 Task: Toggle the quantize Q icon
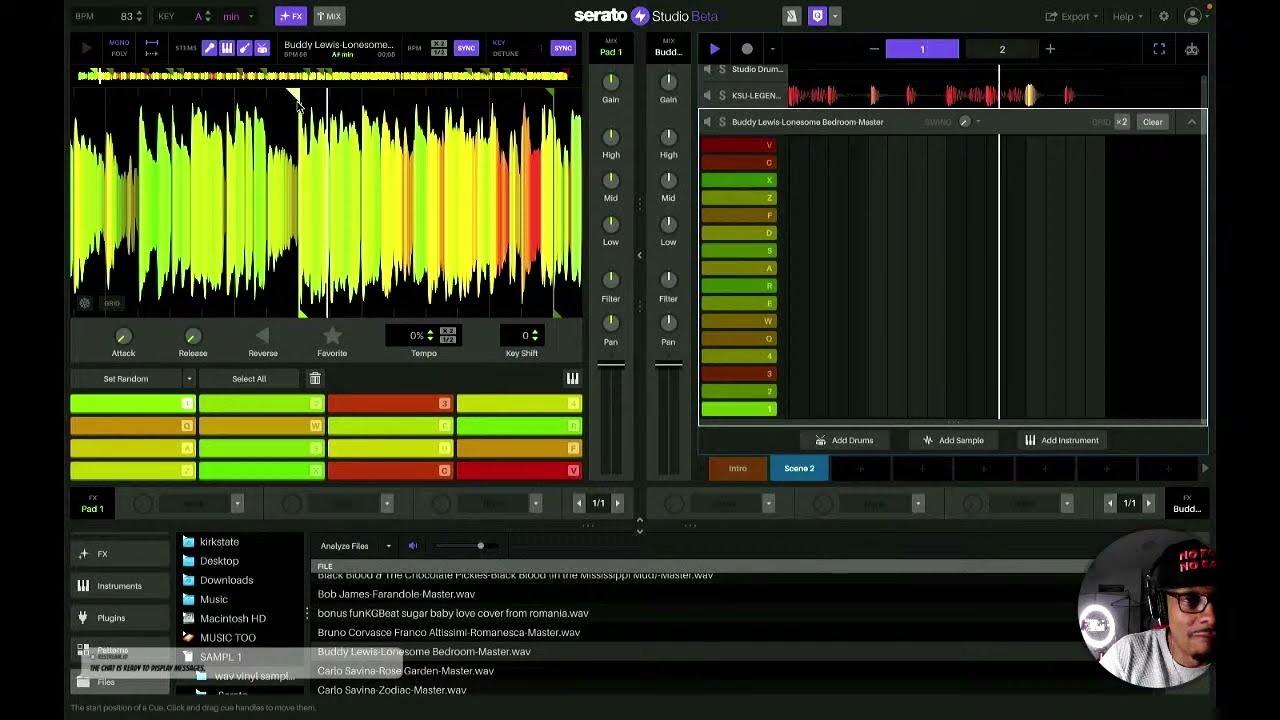pyautogui.click(x=817, y=16)
